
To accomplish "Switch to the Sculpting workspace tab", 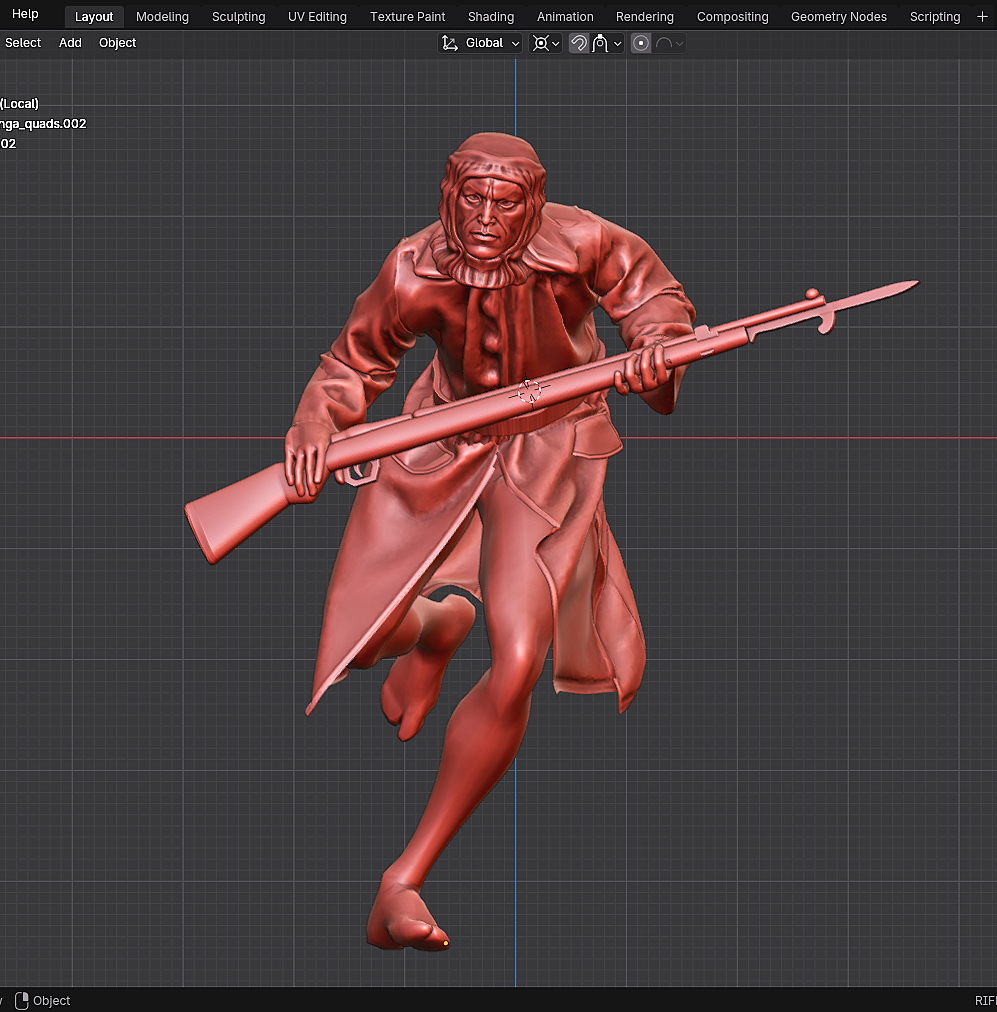I will click(239, 17).
